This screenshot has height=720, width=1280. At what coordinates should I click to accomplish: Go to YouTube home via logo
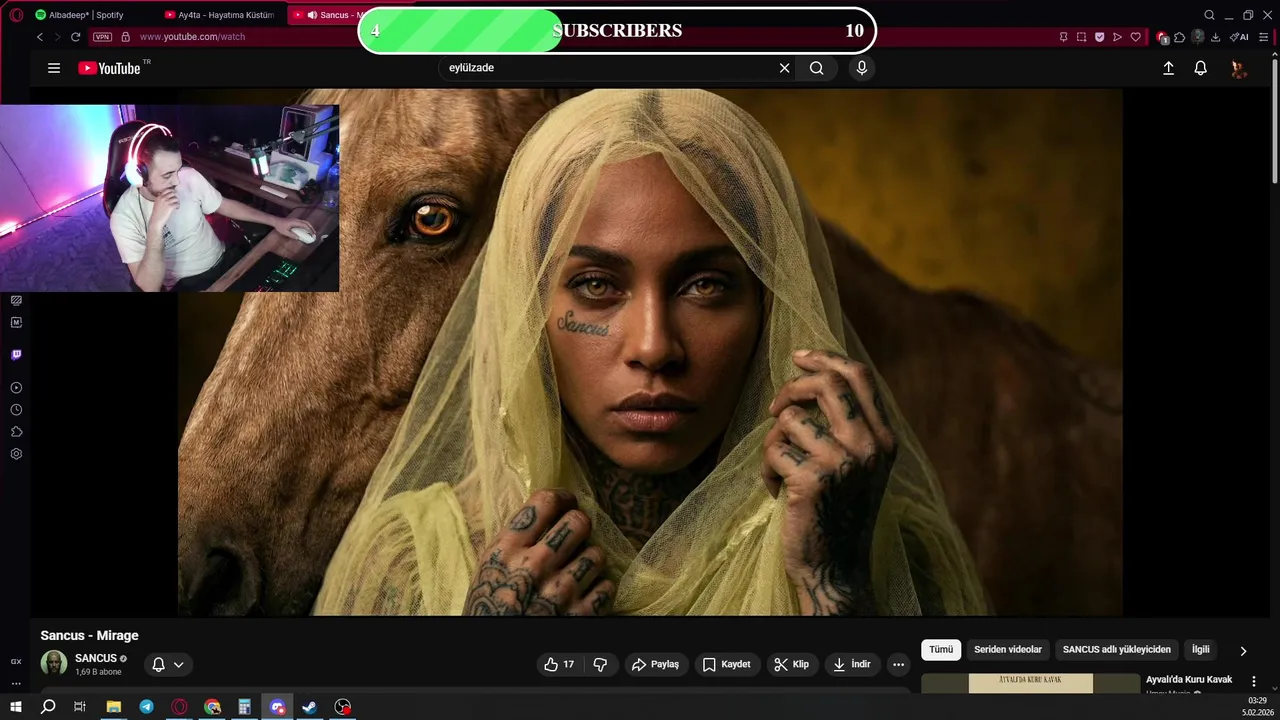(110, 68)
